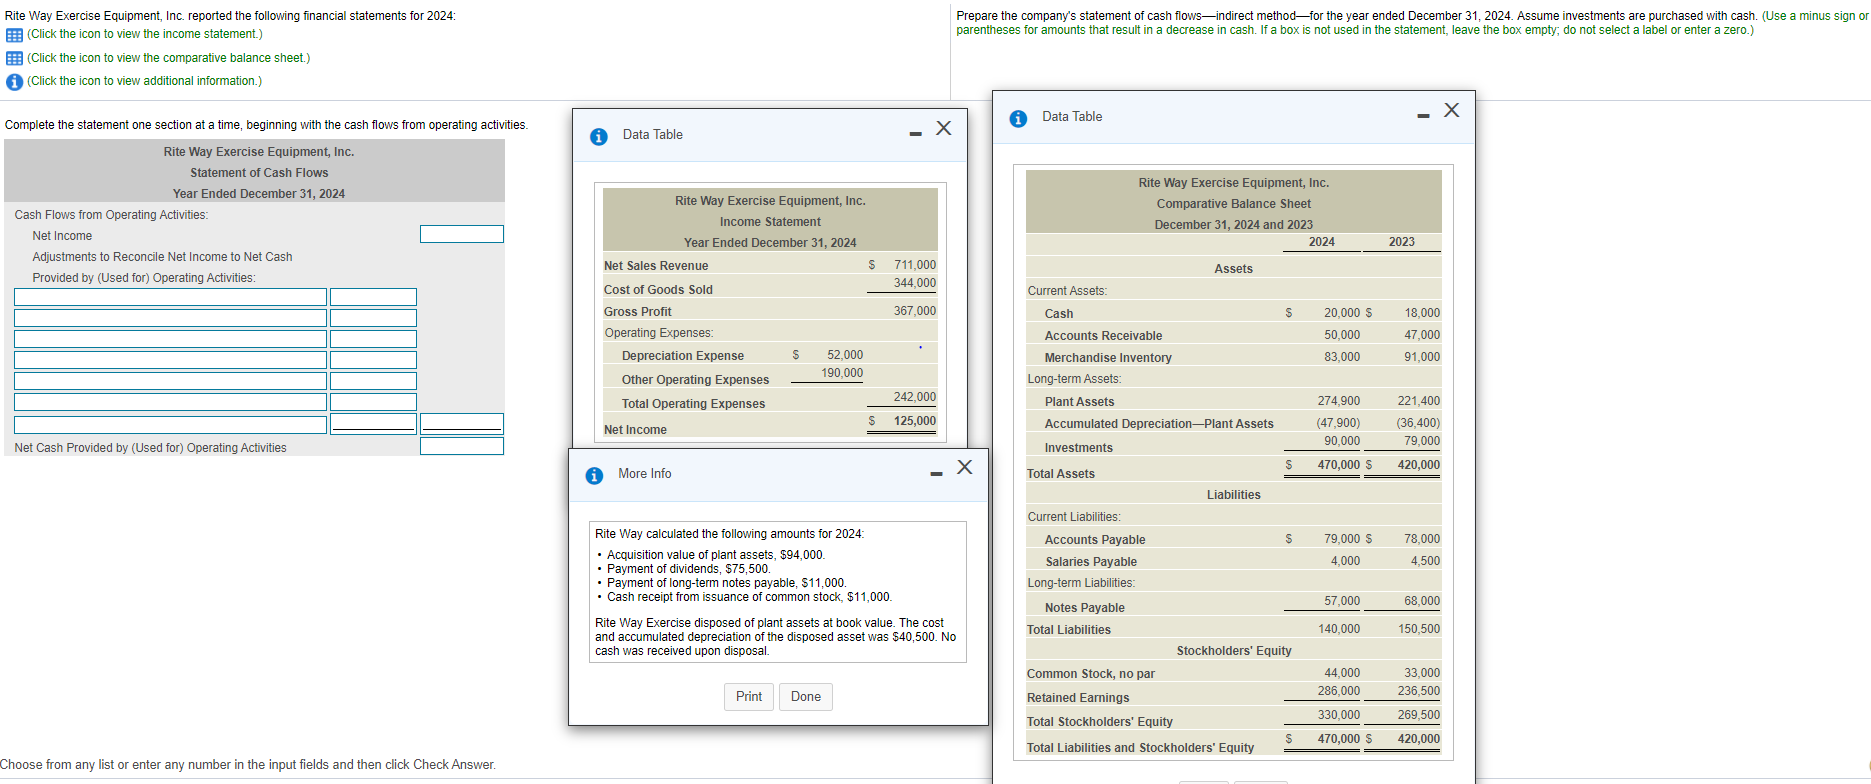Select Payment of dividends, $75,500 line

coord(689,569)
